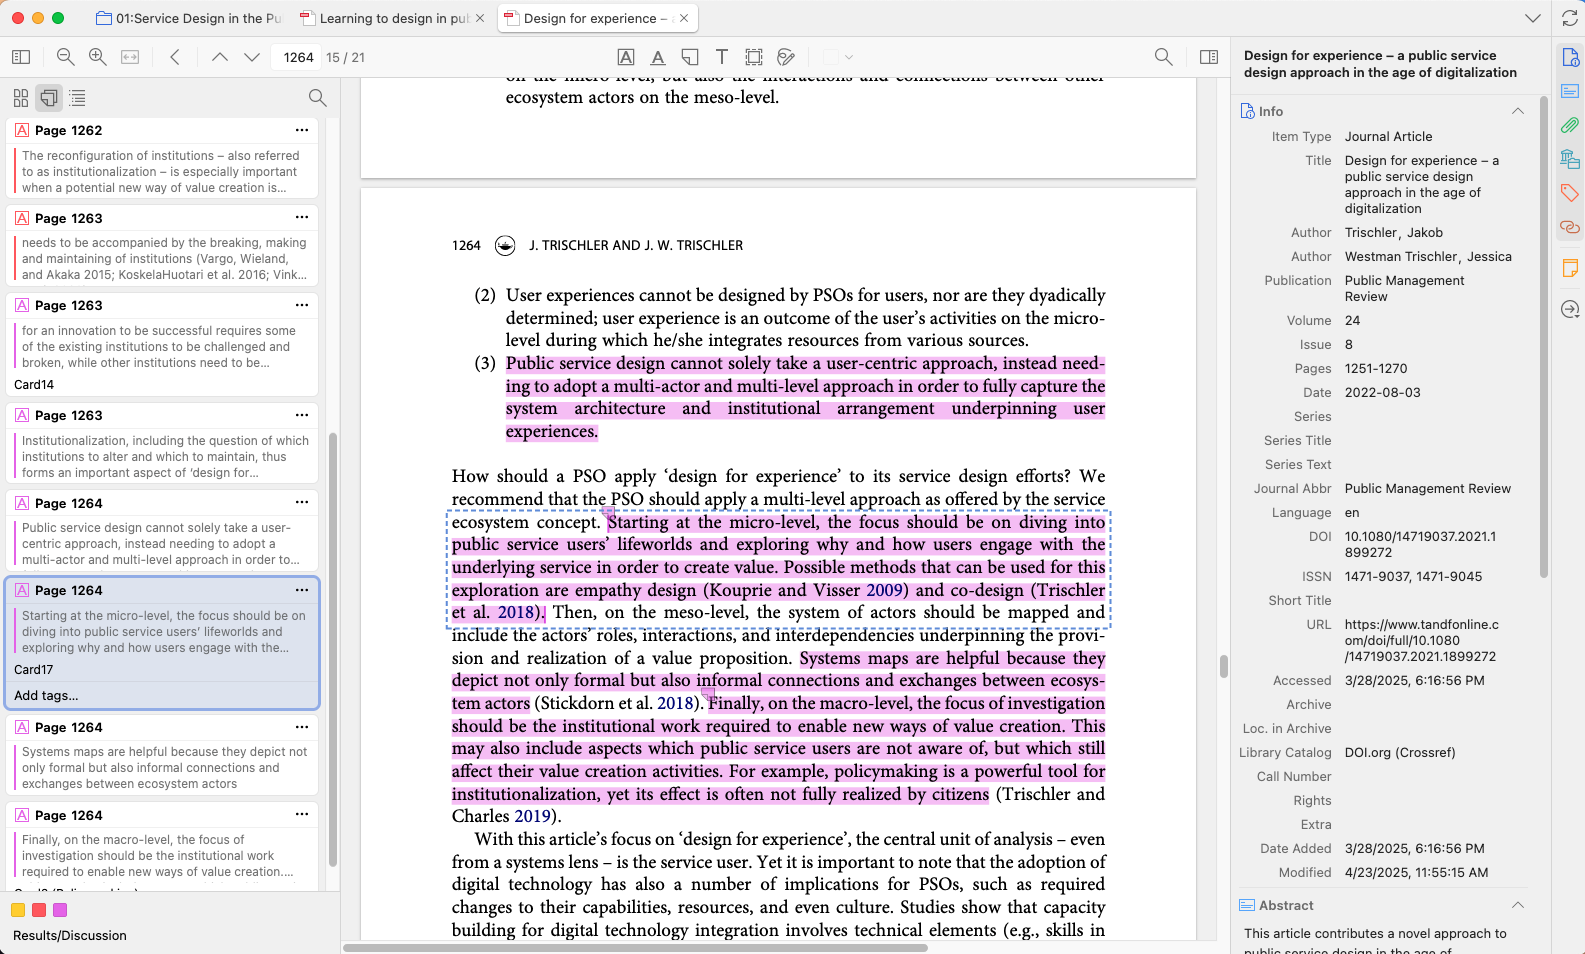The width and height of the screenshot is (1585, 954).
Task: Go to previous page arrow
Action: [x=220, y=57]
